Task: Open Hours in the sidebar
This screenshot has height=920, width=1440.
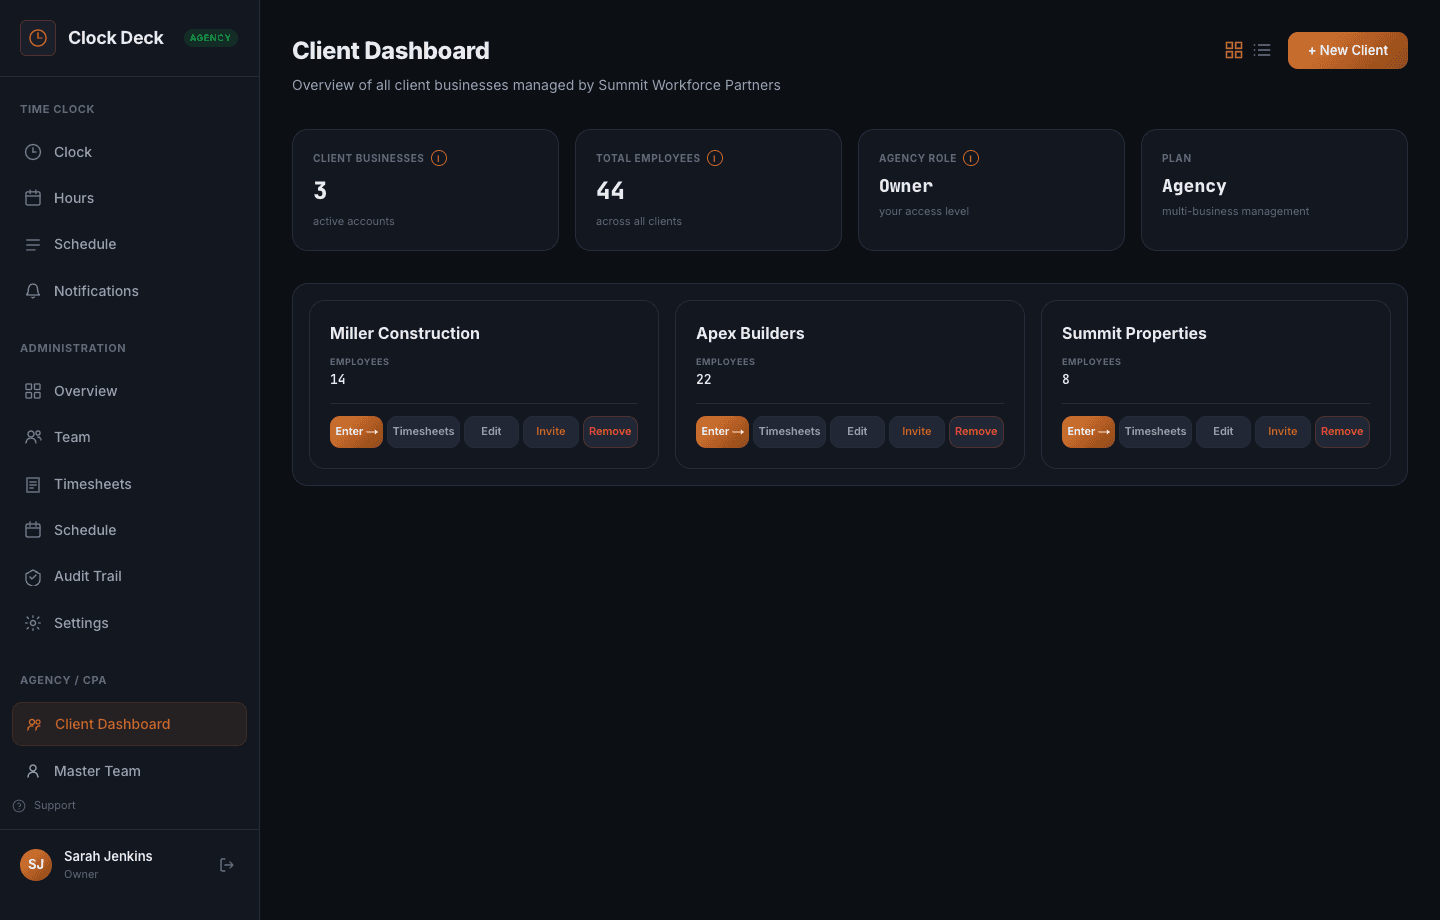Action: pos(129,198)
